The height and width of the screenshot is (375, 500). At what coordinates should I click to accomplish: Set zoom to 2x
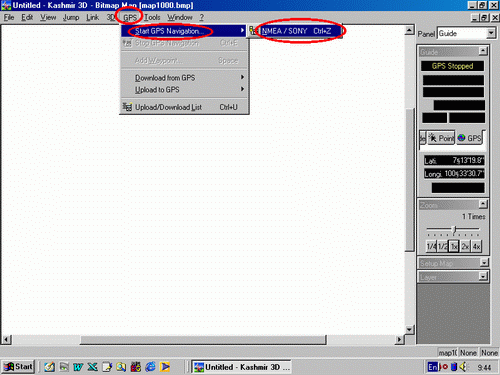tap(465, 246)
